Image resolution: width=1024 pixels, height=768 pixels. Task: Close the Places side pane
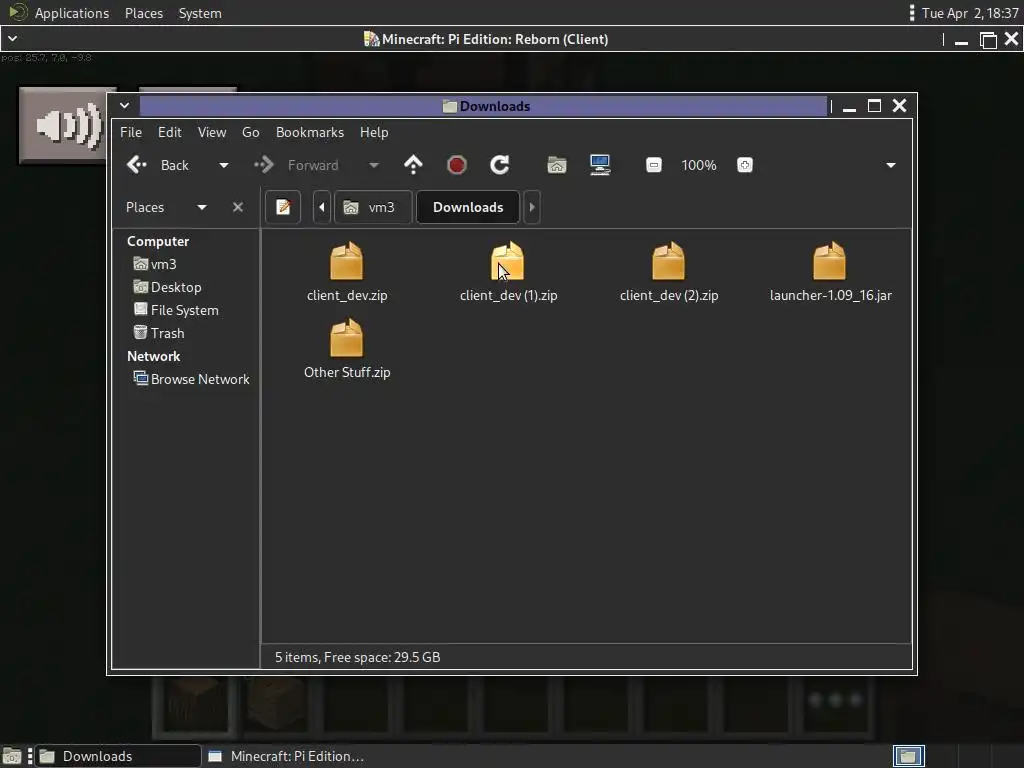pos(238,207)
